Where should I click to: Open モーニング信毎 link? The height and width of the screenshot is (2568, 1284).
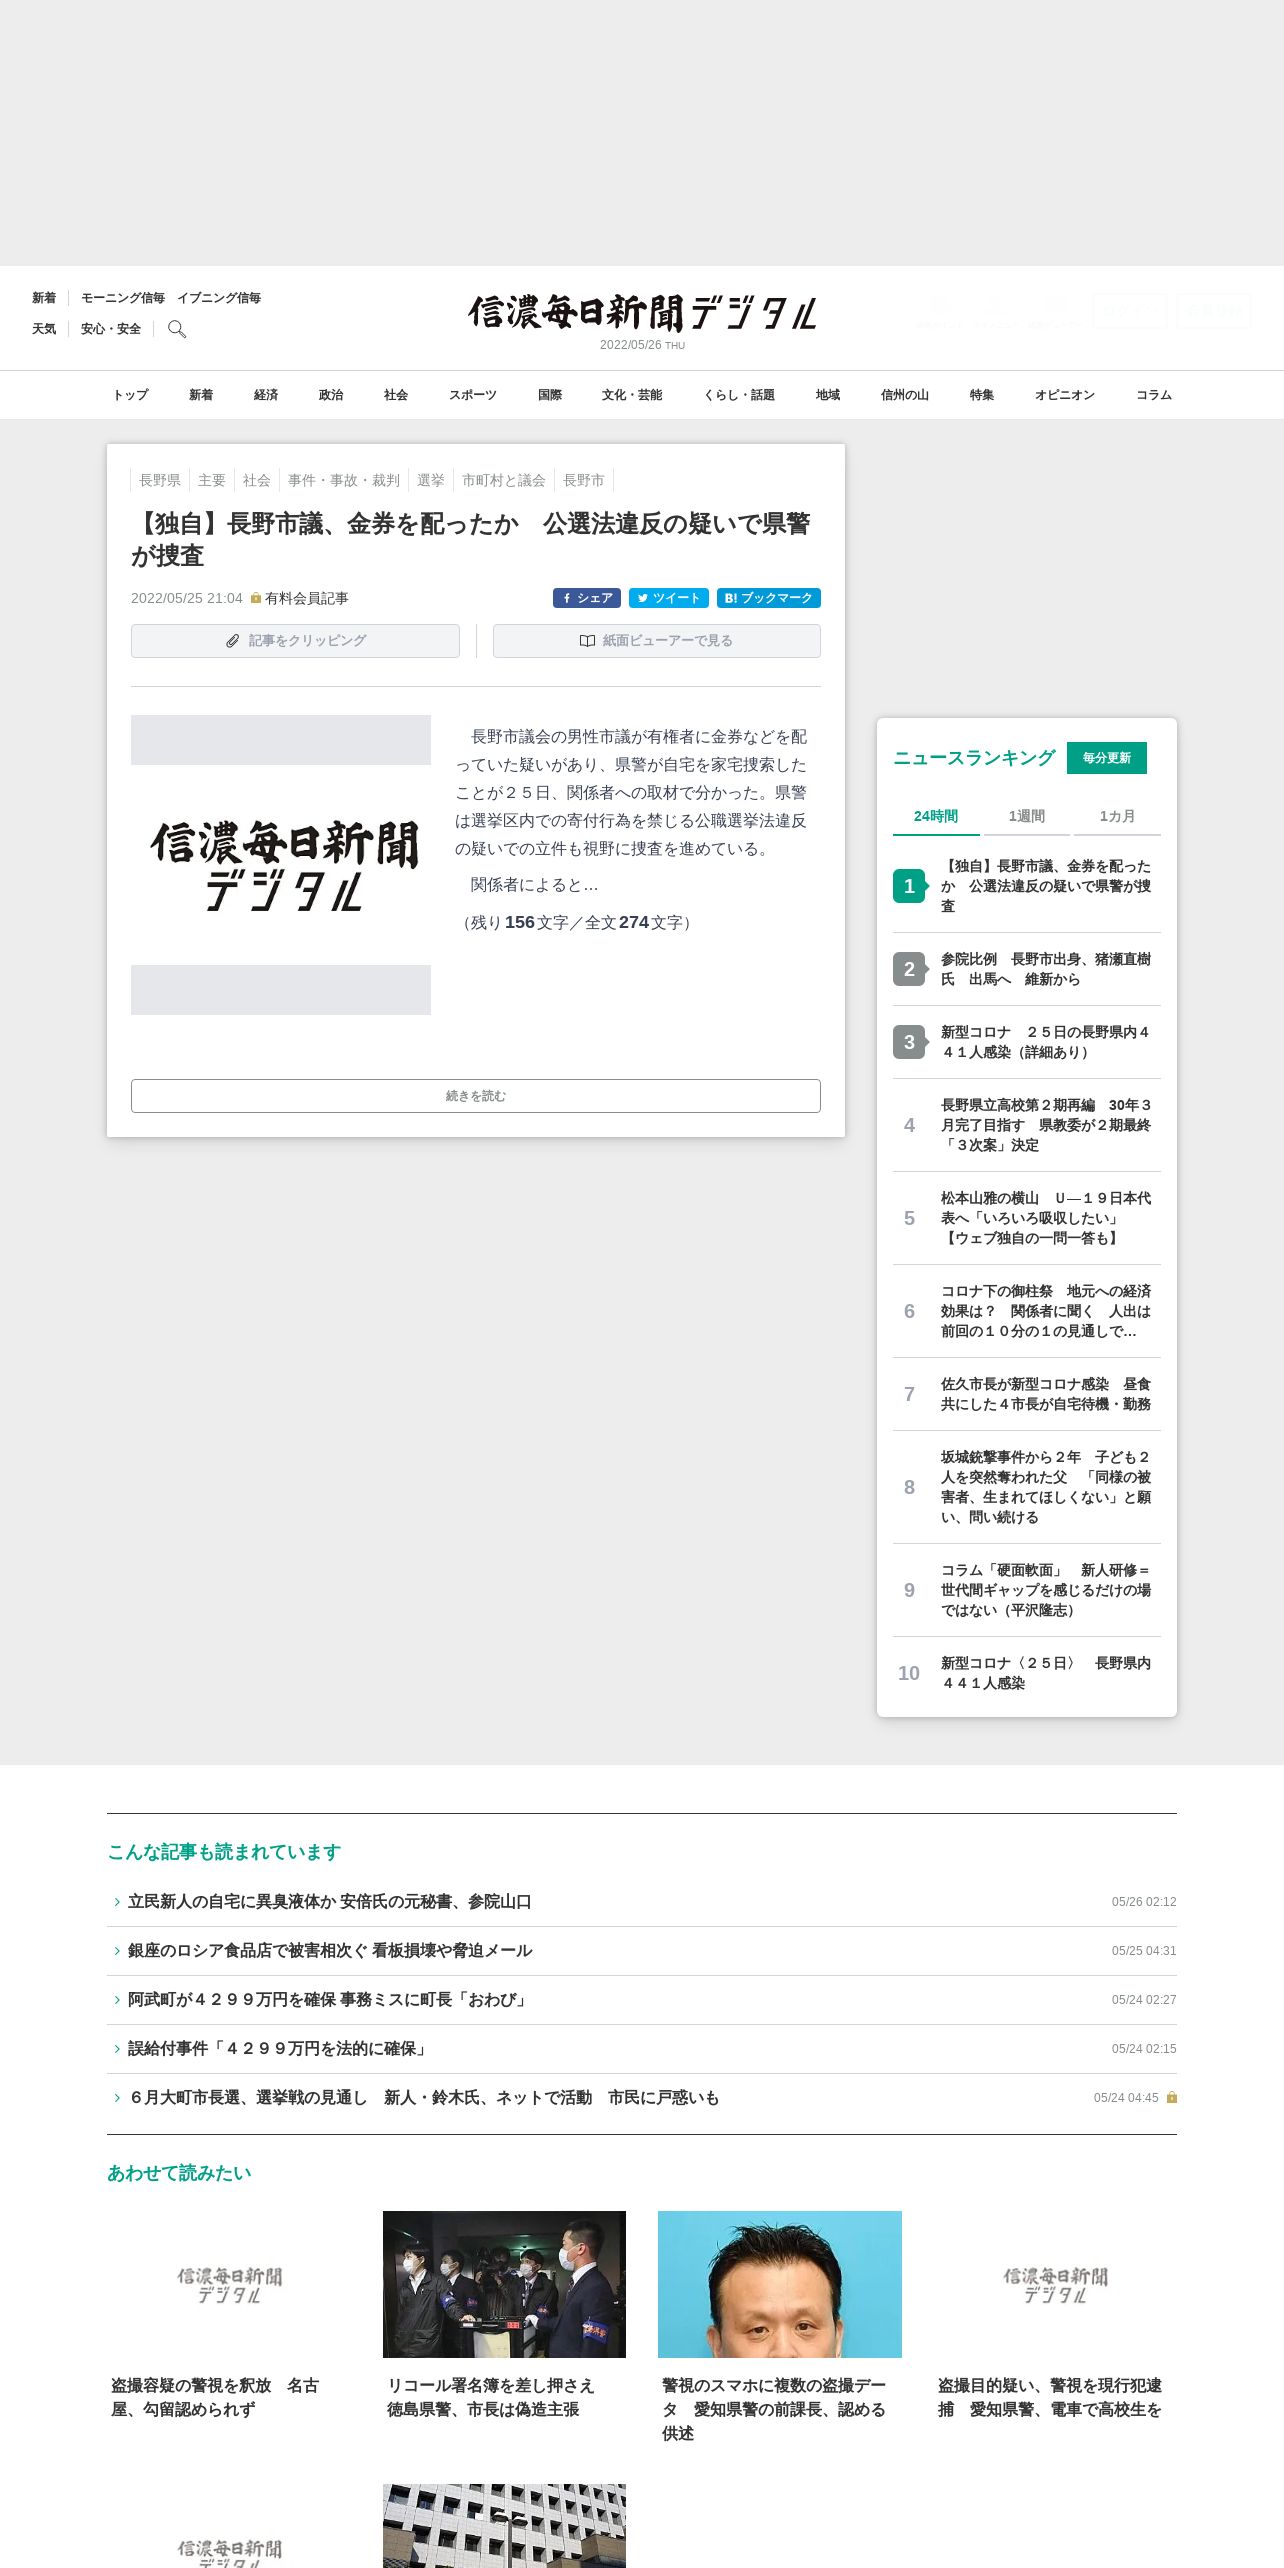click(123, 298)
